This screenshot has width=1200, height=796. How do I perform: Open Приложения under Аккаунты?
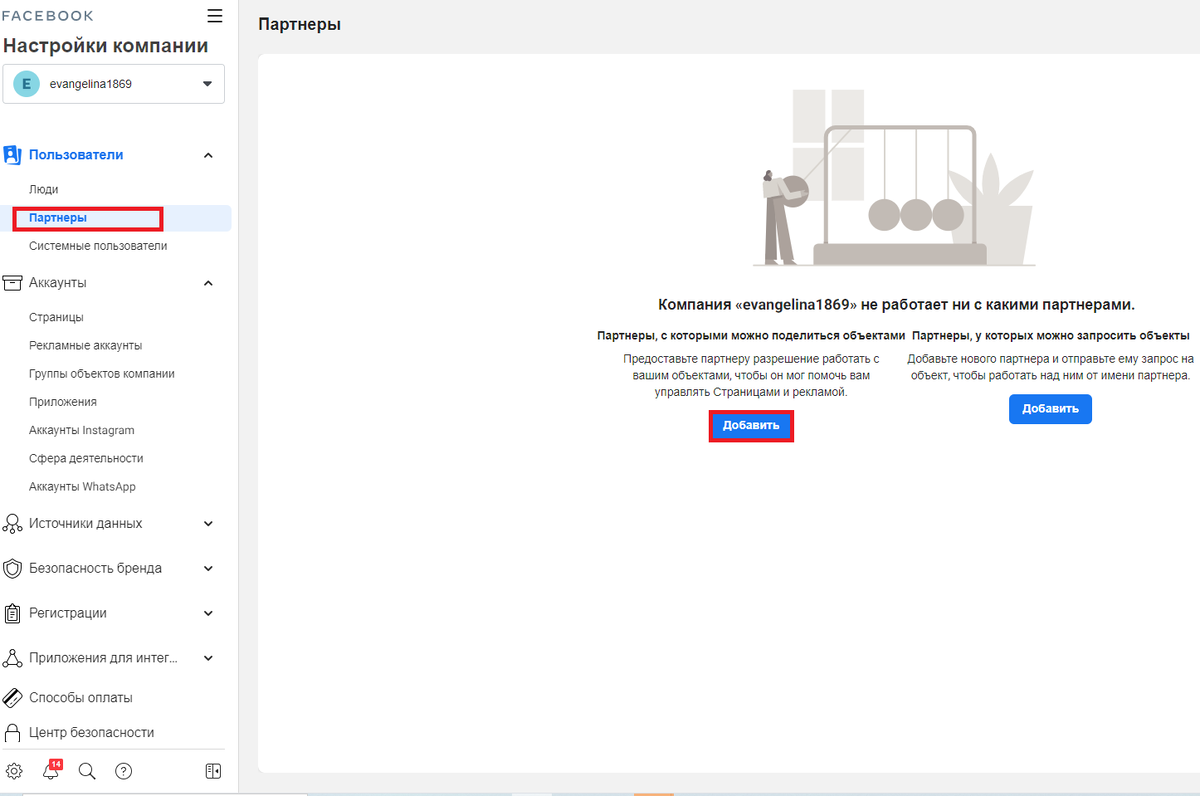(x=63, y=401)
